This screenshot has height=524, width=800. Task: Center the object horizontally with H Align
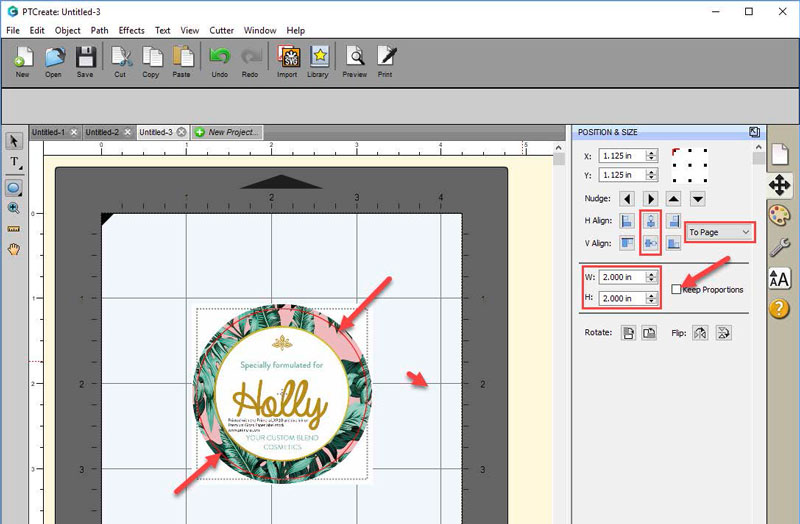(x=651, y=221)
